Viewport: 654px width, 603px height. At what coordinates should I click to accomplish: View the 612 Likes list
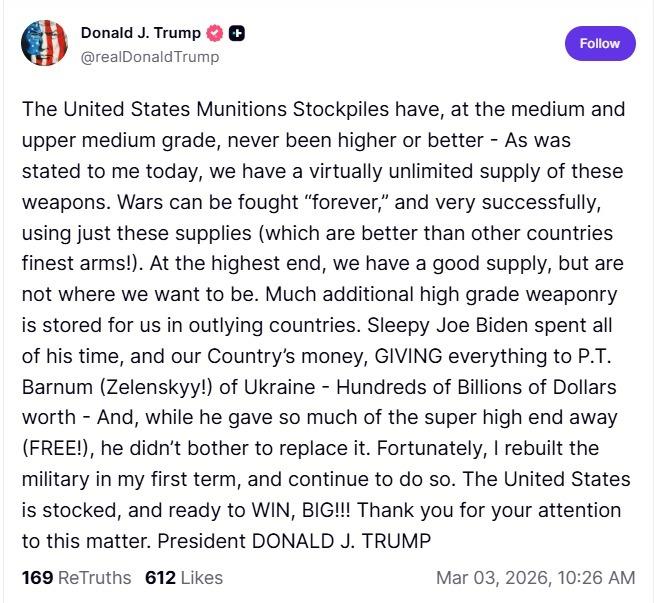(184, 577)
